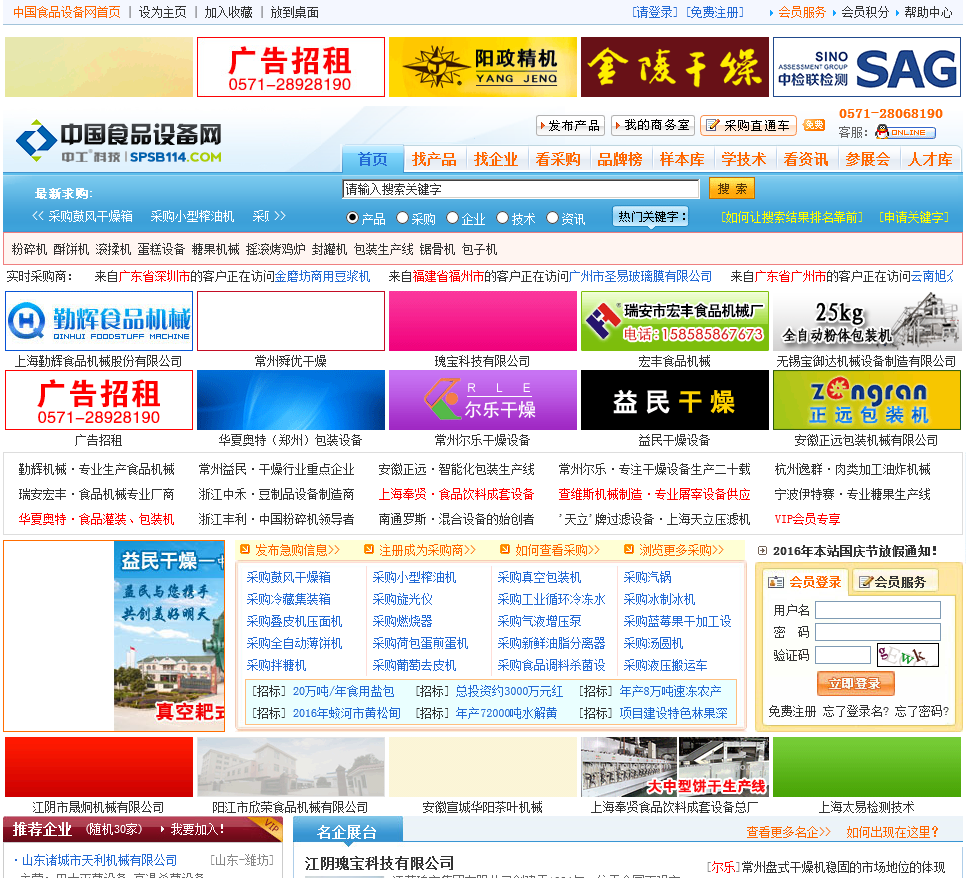Open the 首页 navigation tab
Screen dimensions: 966x878
373,160
